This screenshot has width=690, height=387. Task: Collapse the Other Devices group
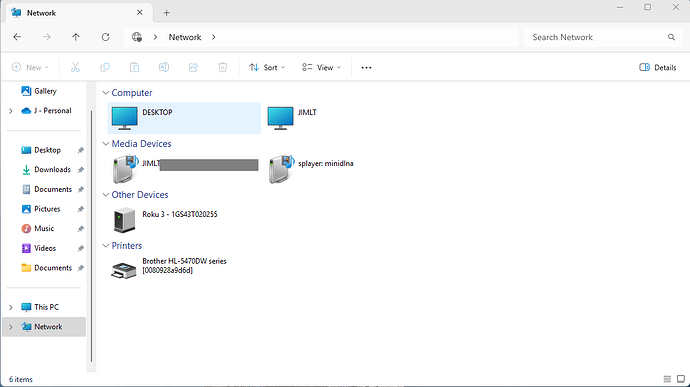click(x=106, y=195)
